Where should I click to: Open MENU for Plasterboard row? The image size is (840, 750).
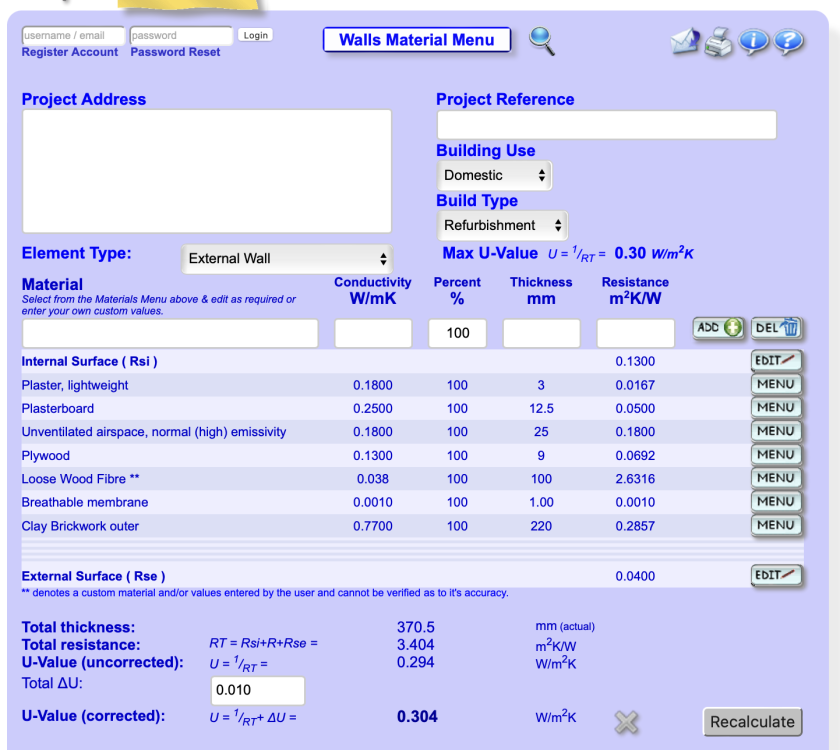(x=776, y=408)
